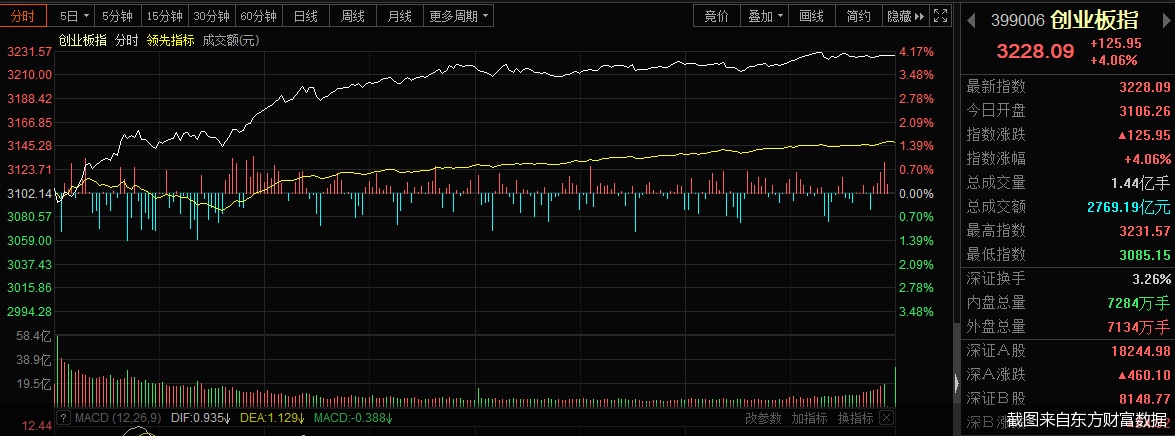Click the 外盘总量 value 7134万手
The width and height of the screenshot is (1175, 436).
1141,327
